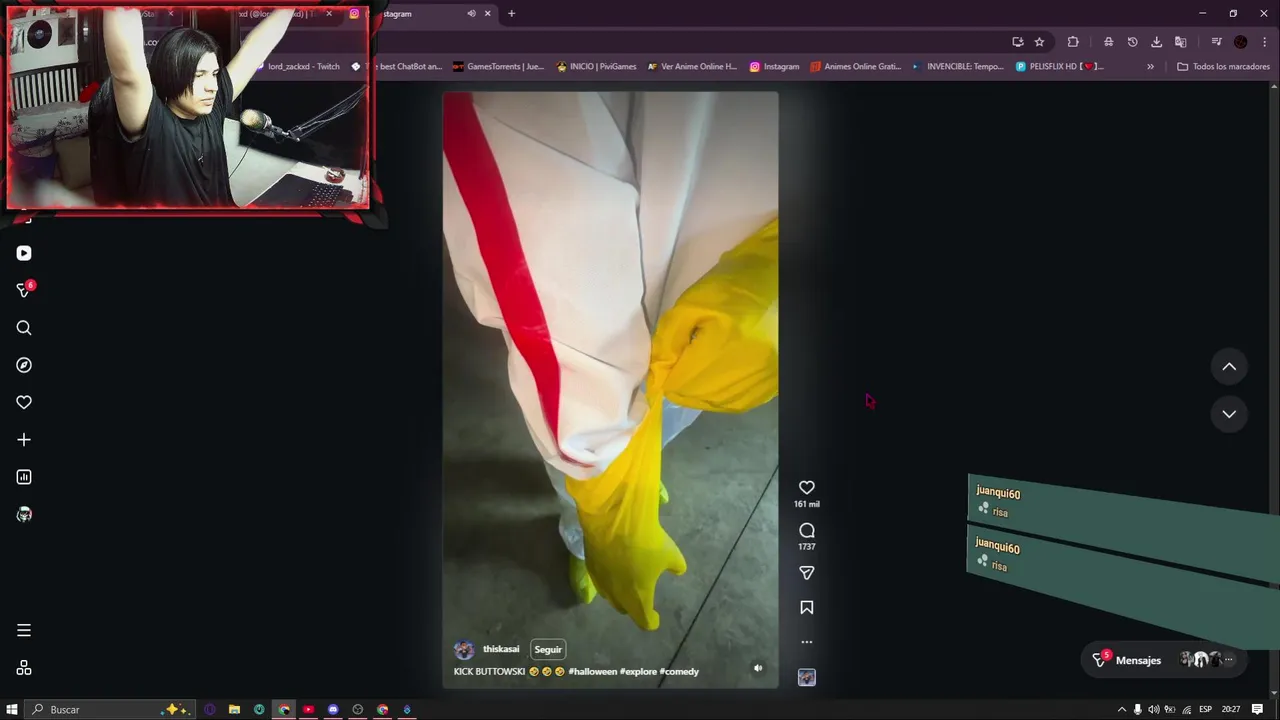This screenshot has height=720, width=1280.
Task: Click the thiskasai avatar on the reel
Action: (x=464, y=649)
